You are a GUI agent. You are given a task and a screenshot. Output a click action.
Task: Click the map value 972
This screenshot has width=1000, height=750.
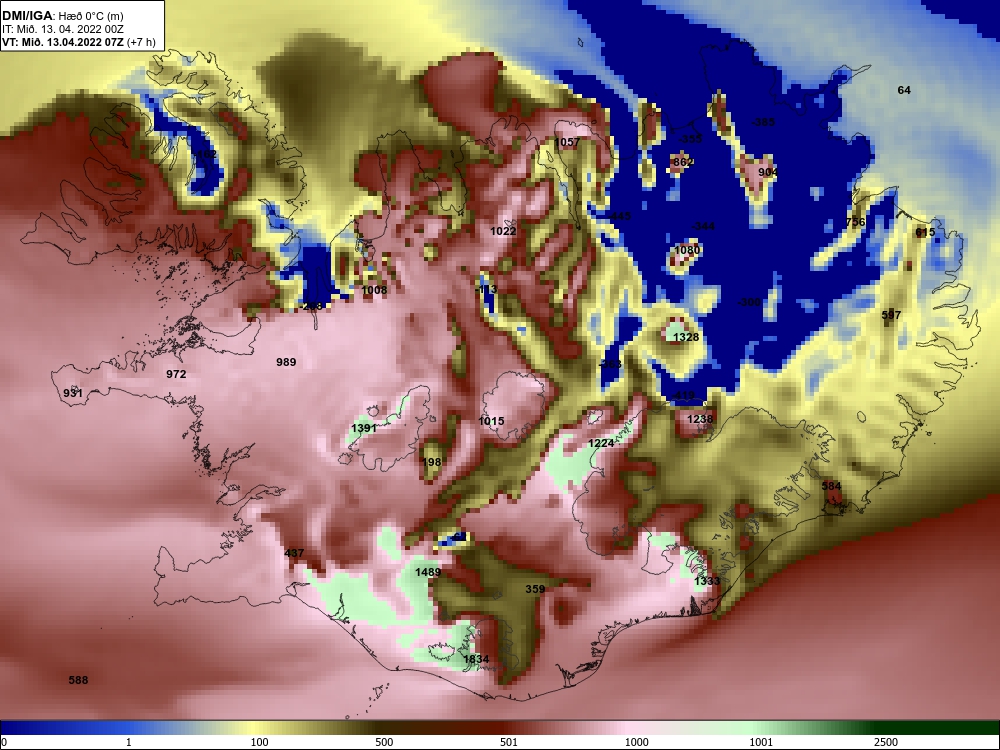click(176, 374)
